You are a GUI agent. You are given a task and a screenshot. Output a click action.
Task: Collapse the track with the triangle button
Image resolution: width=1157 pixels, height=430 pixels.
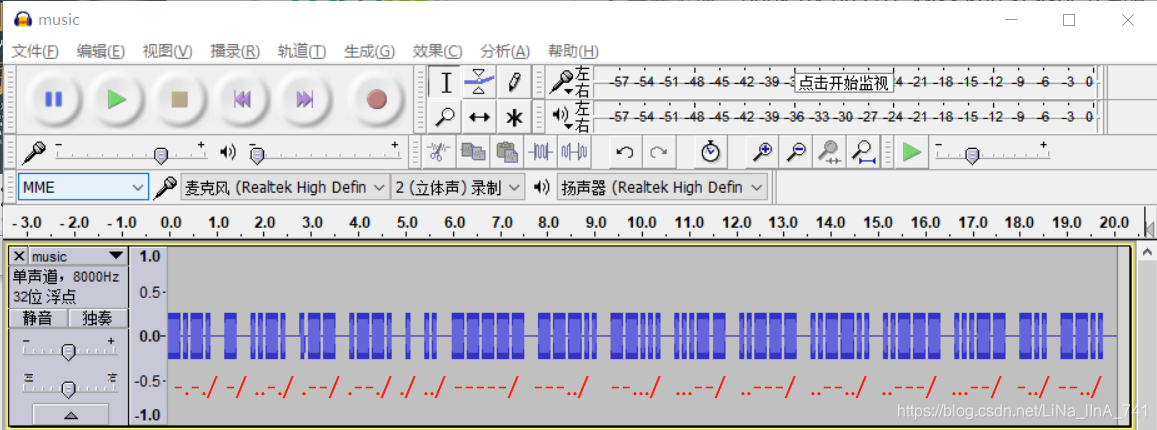[71, 415]
